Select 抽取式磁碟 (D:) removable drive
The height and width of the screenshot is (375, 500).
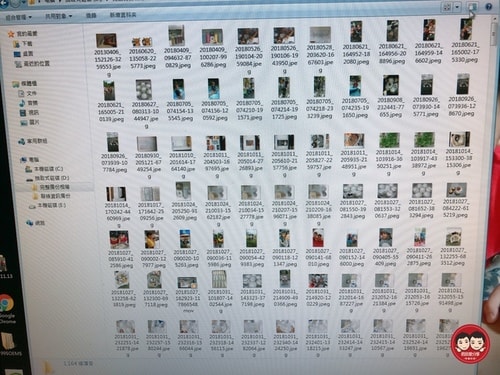click(x=48, y=178)
